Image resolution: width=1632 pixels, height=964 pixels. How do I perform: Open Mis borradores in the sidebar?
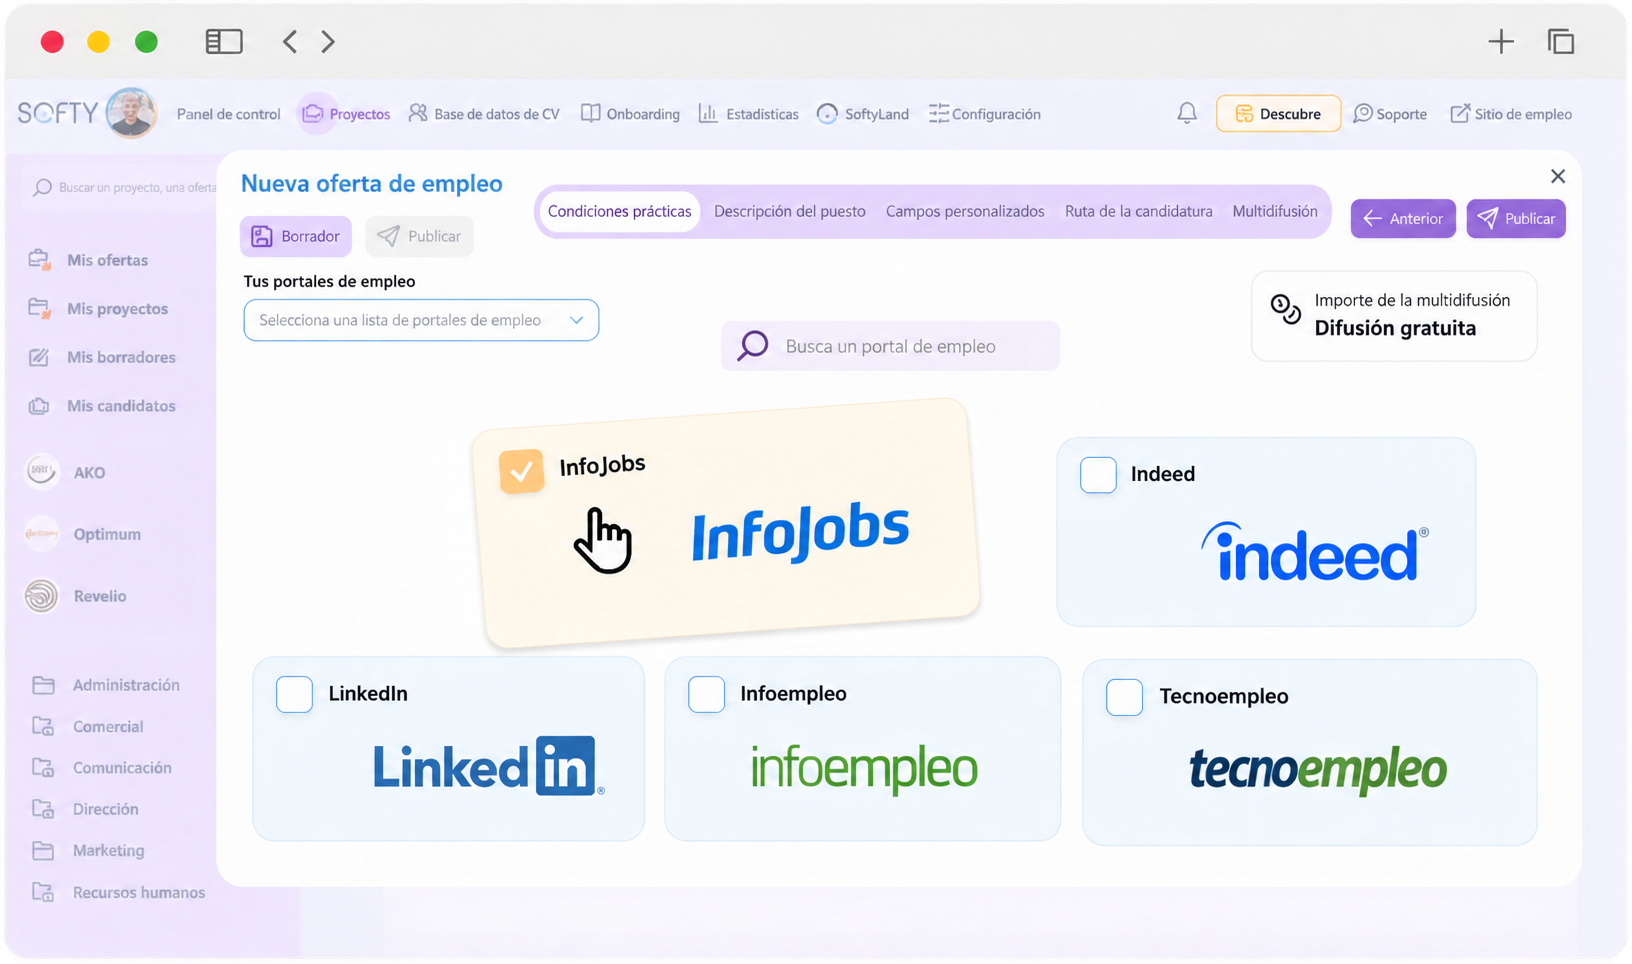point(102,357)
